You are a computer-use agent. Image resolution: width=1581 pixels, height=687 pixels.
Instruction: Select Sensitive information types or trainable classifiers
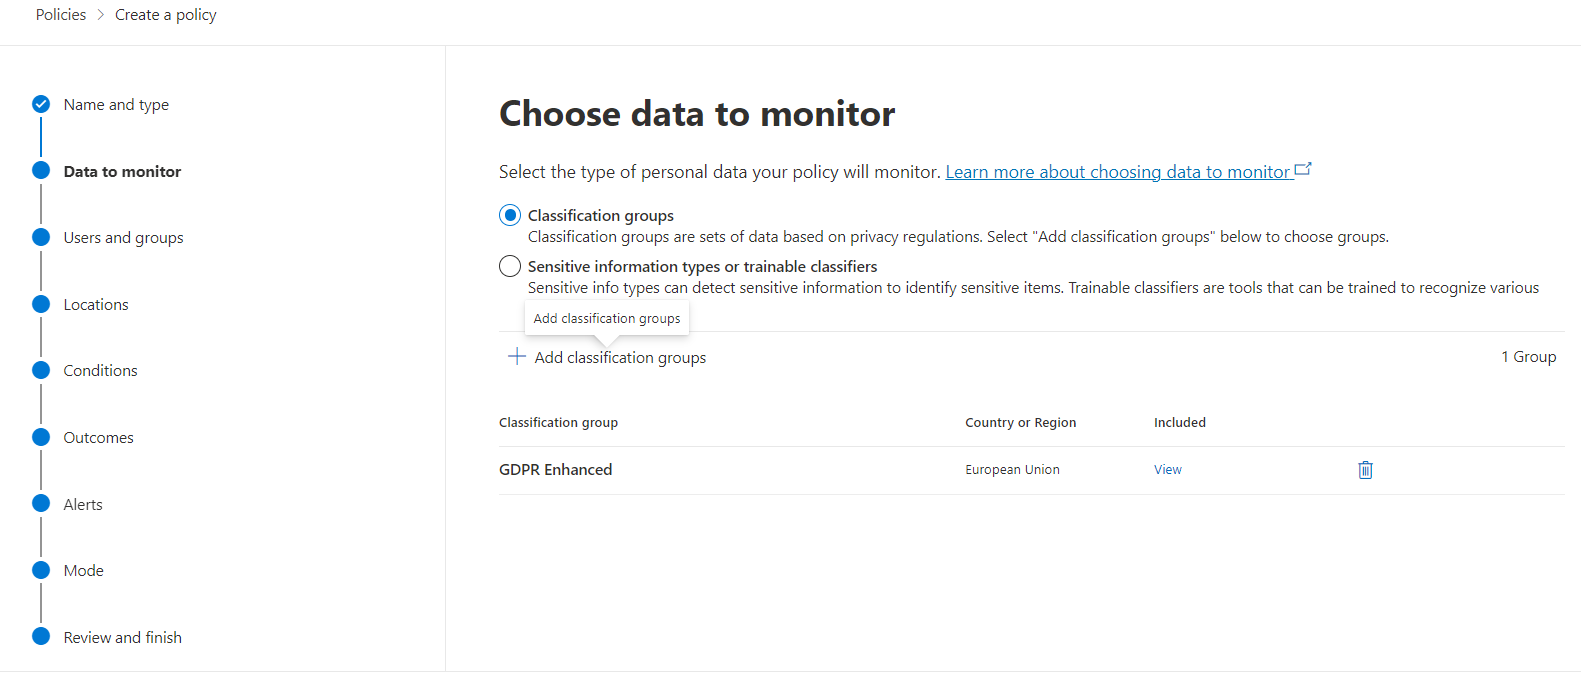click(x=510, y=266)
